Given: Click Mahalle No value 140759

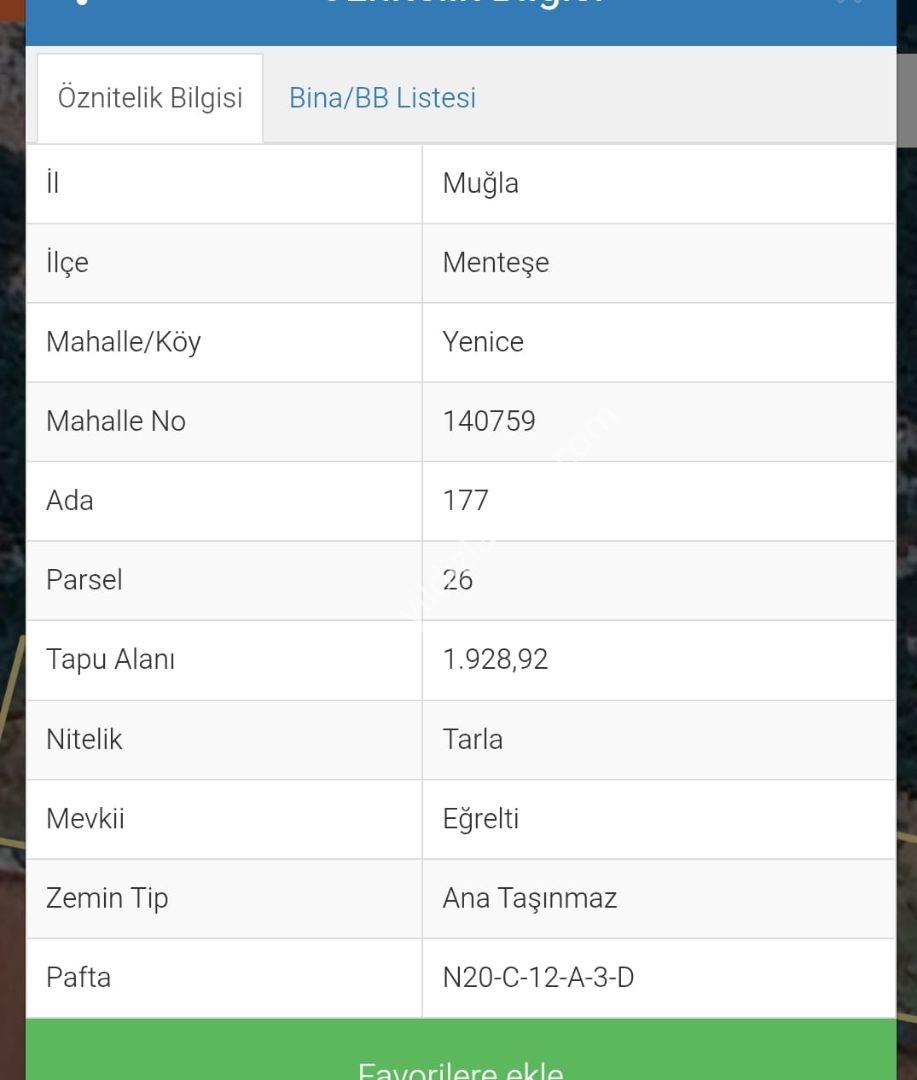Looking at the screenshot, I should click(489, 421).
